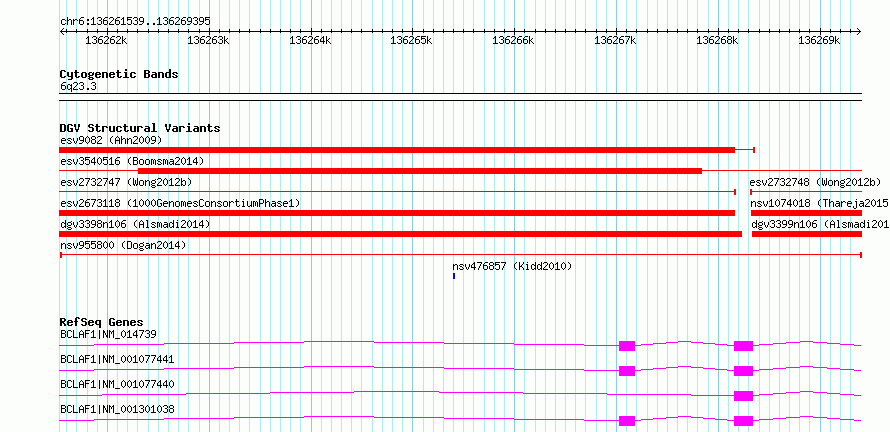
Task: Click the 136269k ruler tick label
Action: pos(819,41)
